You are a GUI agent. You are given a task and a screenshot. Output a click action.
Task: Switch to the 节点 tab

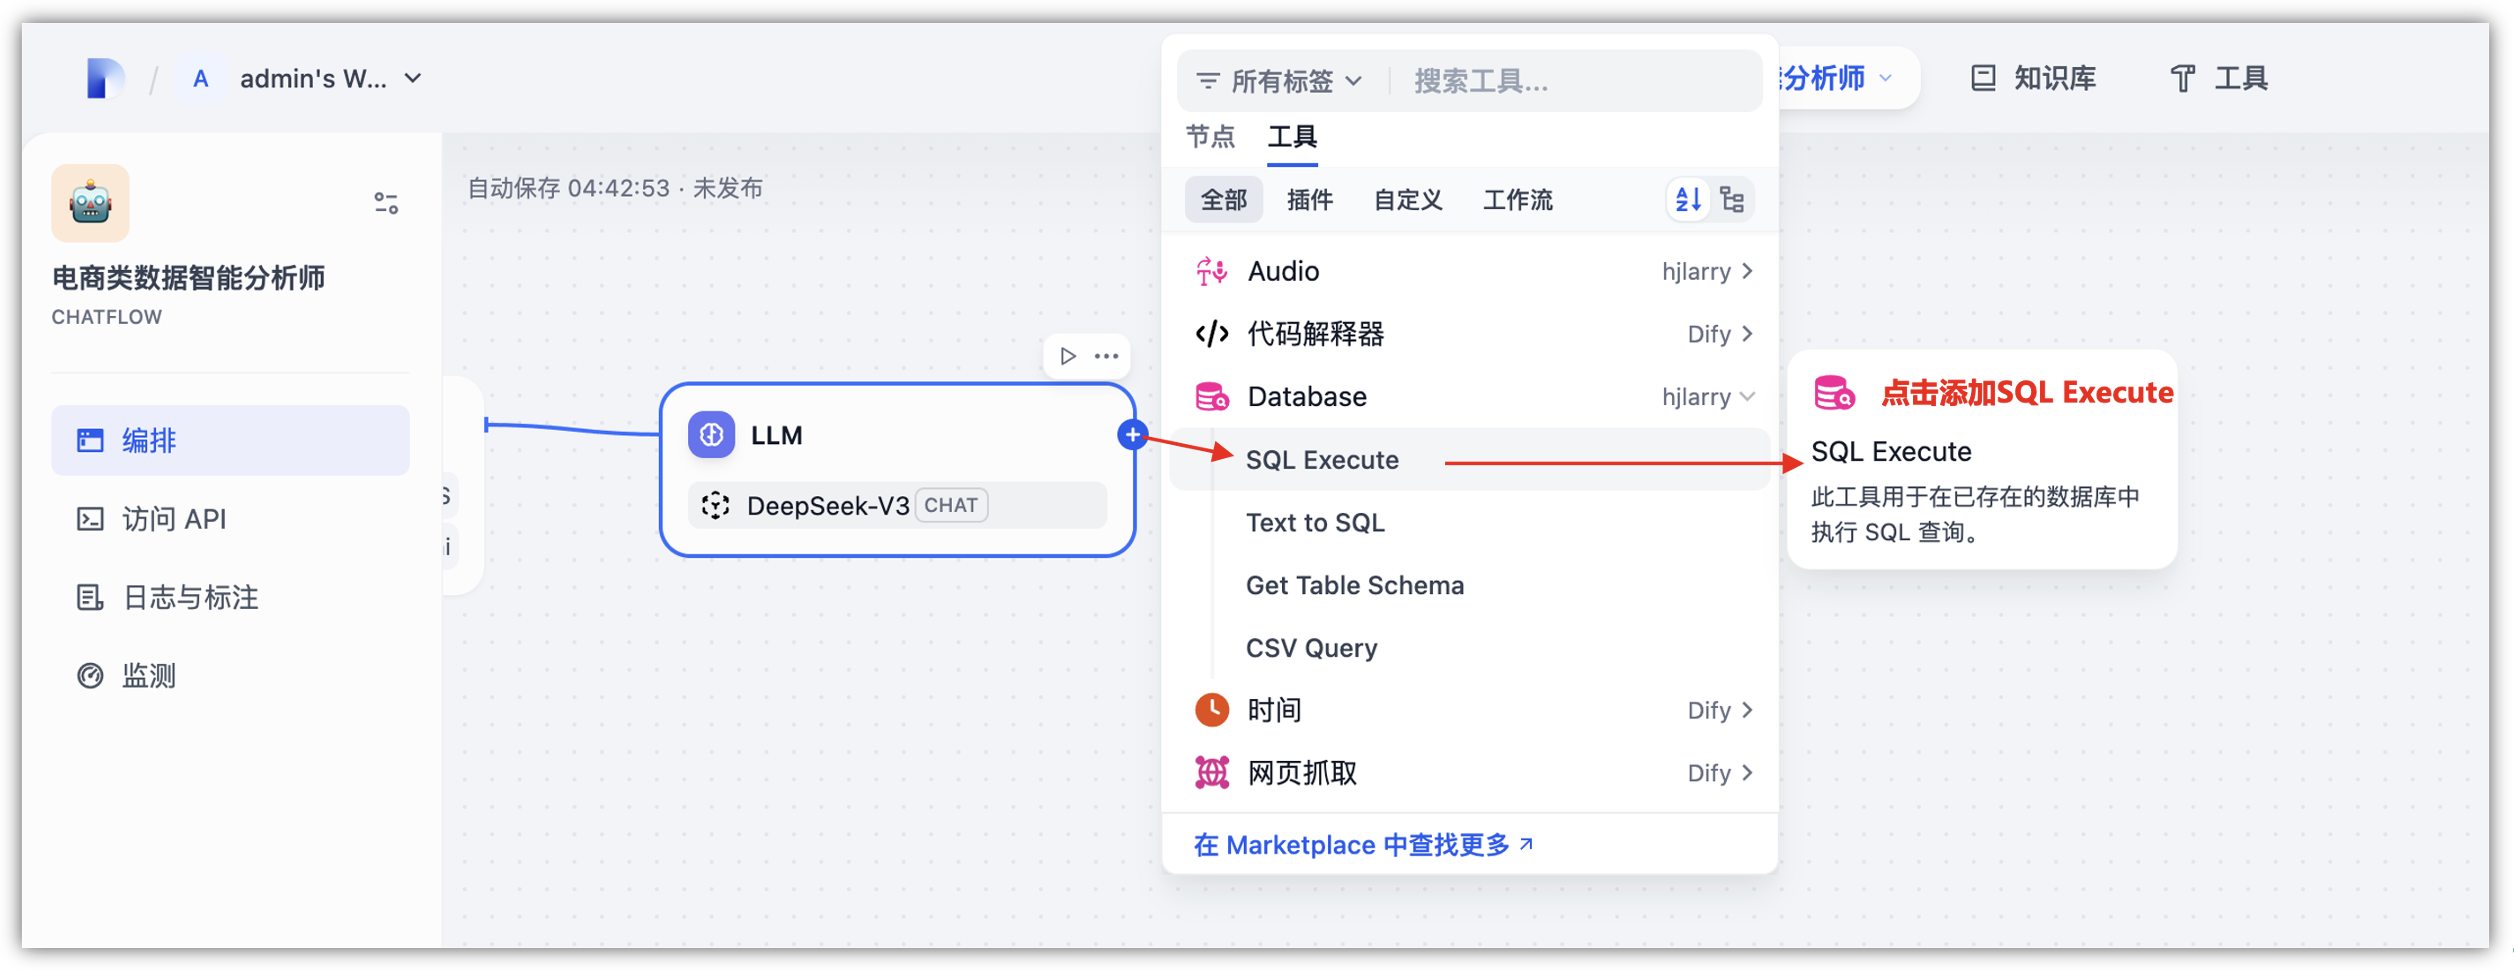pyautogui.click(x=1210, y=137)
